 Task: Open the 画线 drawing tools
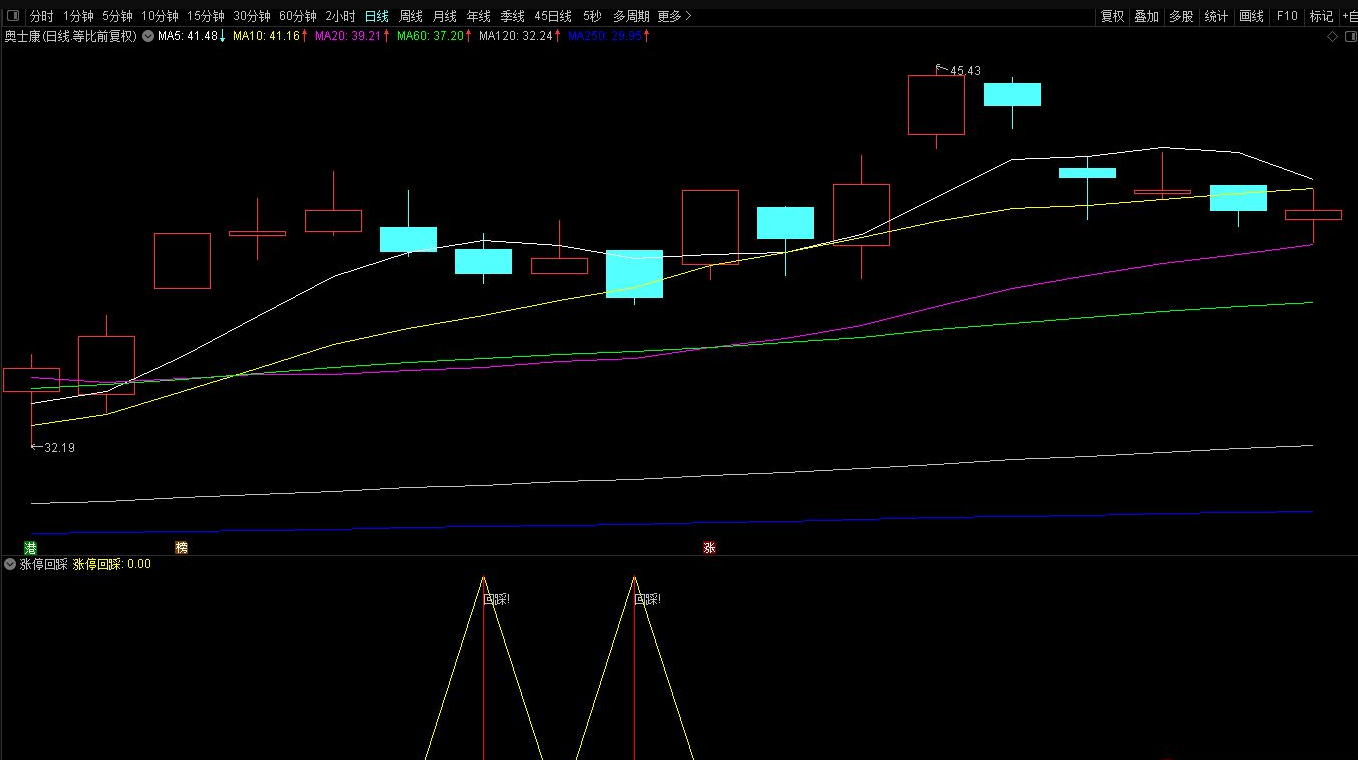[x=1251, y=16]
